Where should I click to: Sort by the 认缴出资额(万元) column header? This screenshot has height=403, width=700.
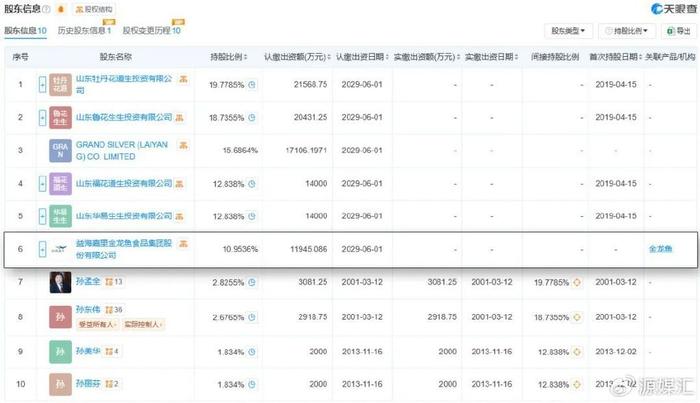[x=297, y=57]
